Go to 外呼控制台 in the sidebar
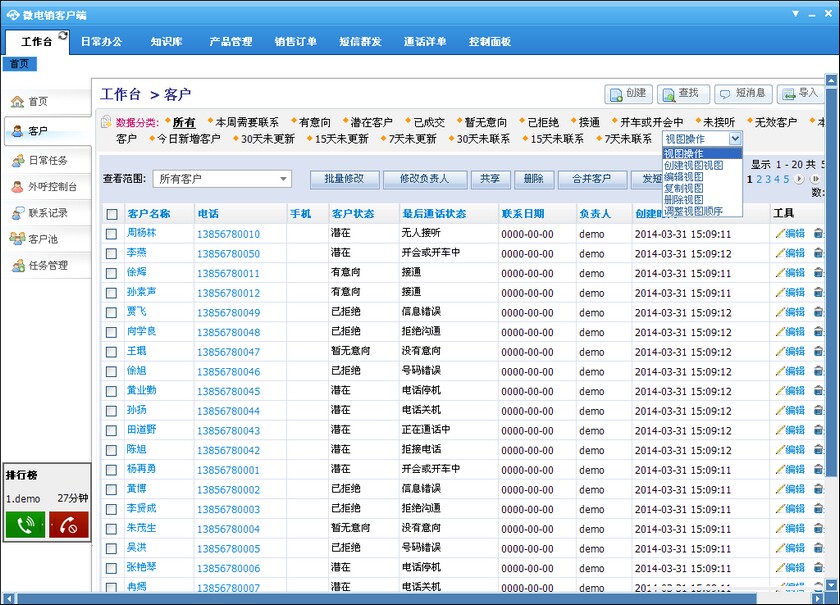Screen dimensions: 840x605 click(x=47, y=186)
